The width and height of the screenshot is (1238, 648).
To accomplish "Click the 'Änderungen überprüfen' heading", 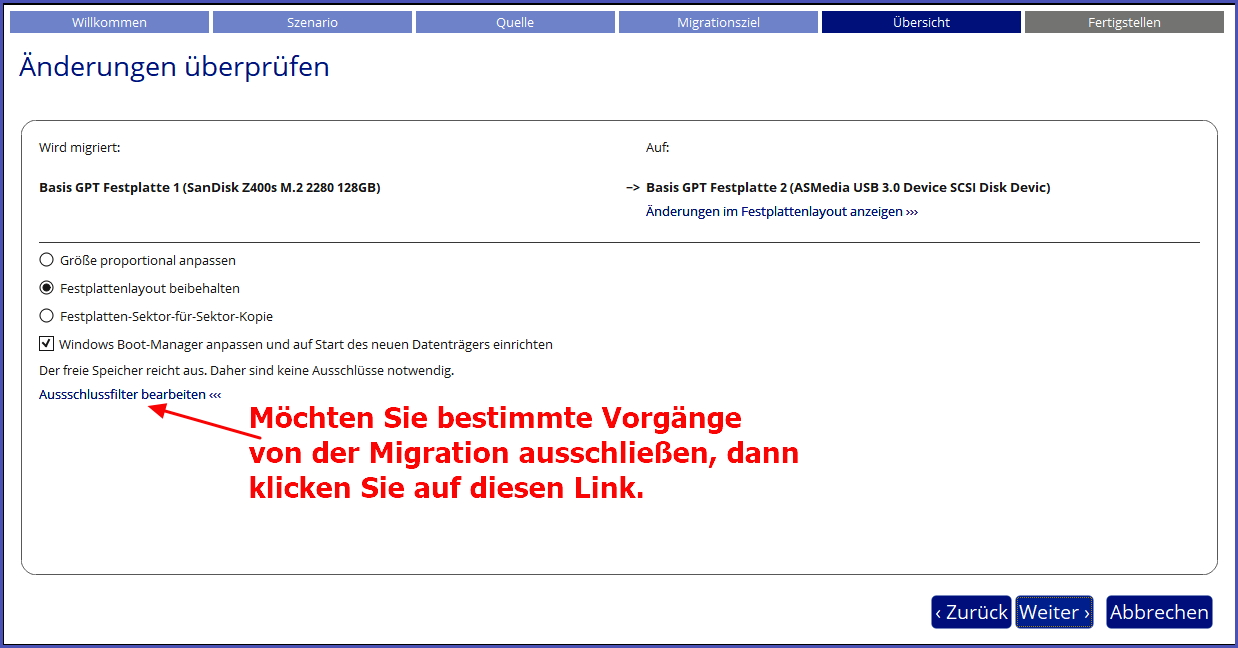I will click(174, 68).
